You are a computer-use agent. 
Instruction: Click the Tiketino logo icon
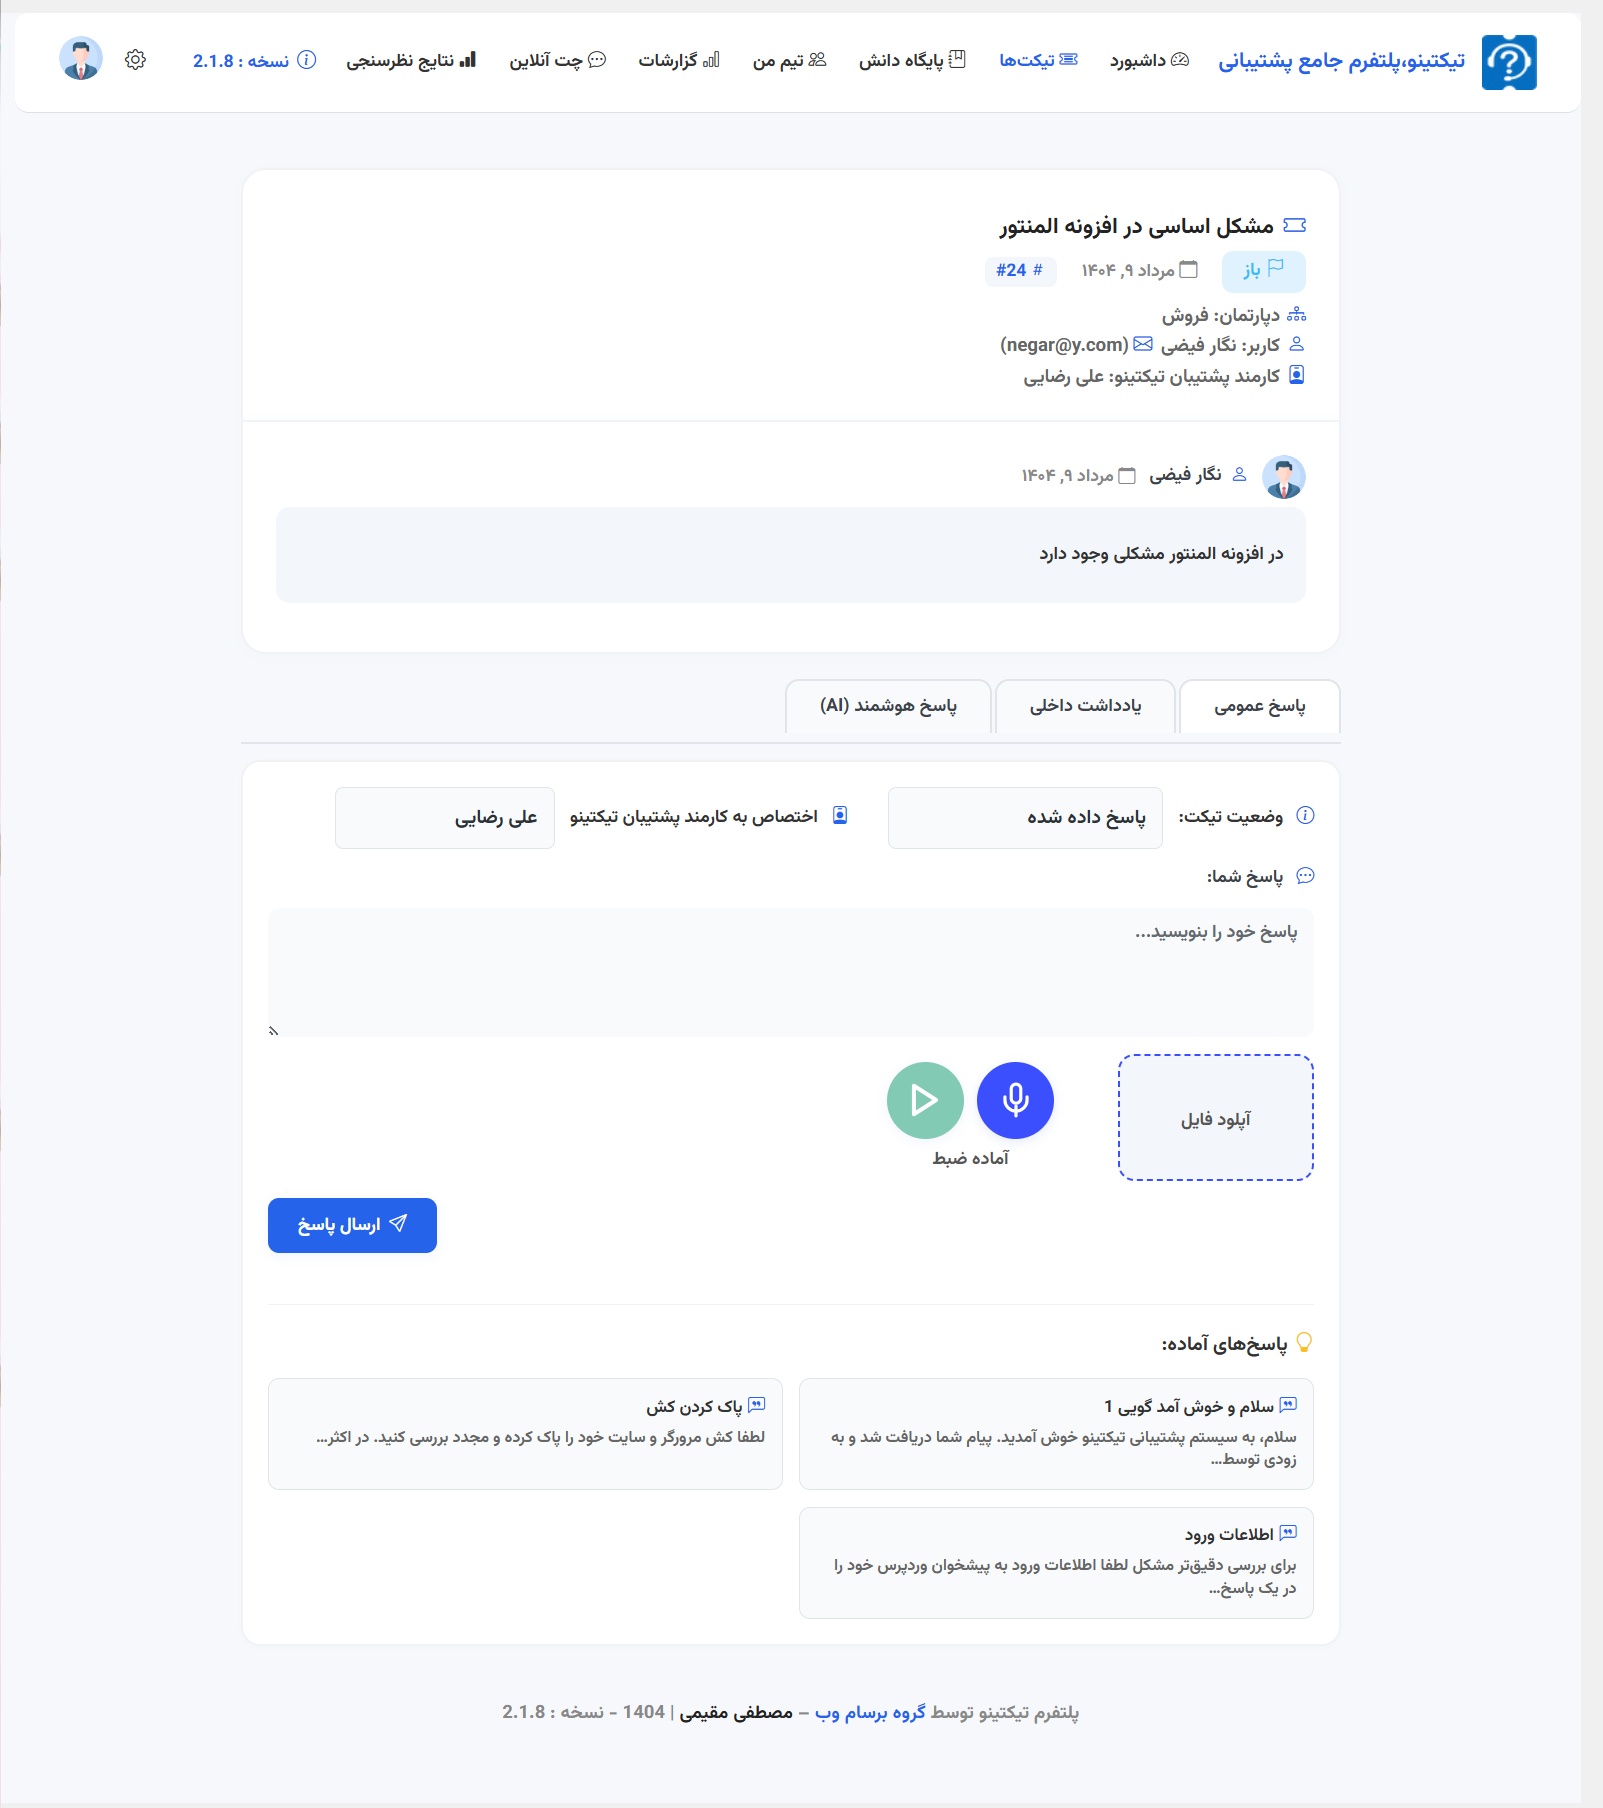1508,62
